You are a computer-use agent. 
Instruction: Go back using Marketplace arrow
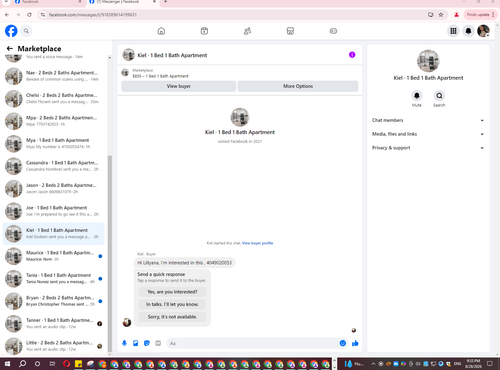coord(10,49)
